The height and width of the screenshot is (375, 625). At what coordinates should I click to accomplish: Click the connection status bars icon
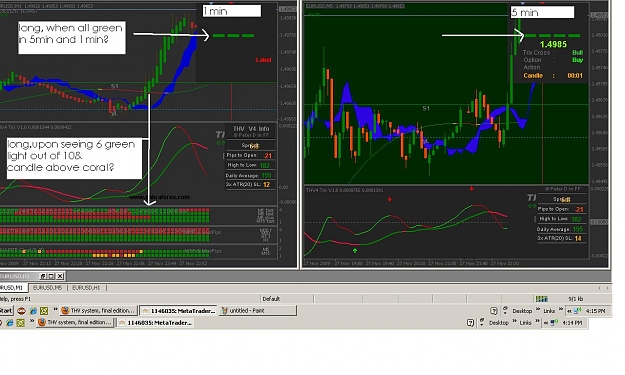click(541, 298)
